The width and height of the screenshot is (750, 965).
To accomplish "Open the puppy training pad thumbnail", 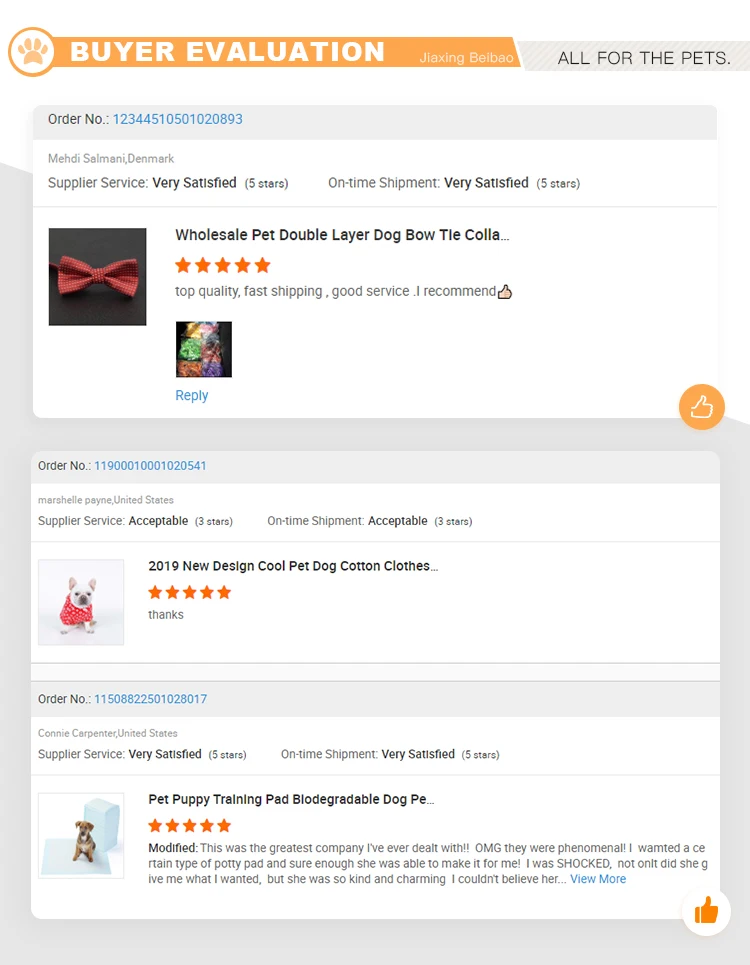I will pyautogui.click(x=81, y=836).
